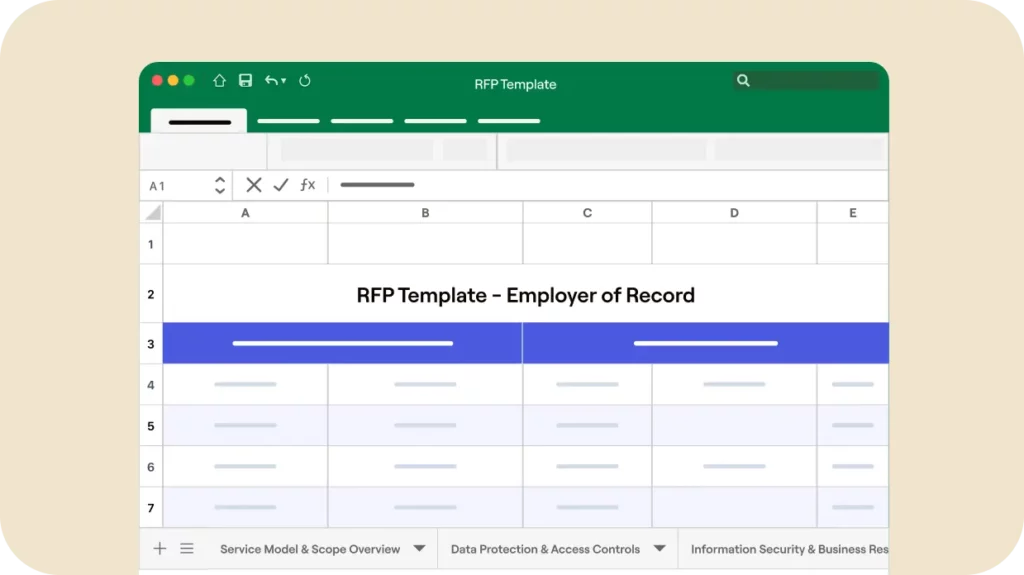Click the RFP Template - Employer of Record cell
Image resolution: width=1024 pixels, height=575 pixels.
tap(525, 295)
